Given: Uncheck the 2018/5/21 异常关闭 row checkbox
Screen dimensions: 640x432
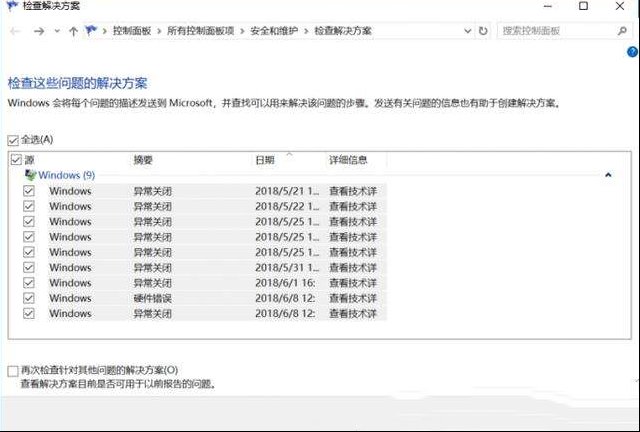Looking at the screenshot, I should (x=29, y=191).
